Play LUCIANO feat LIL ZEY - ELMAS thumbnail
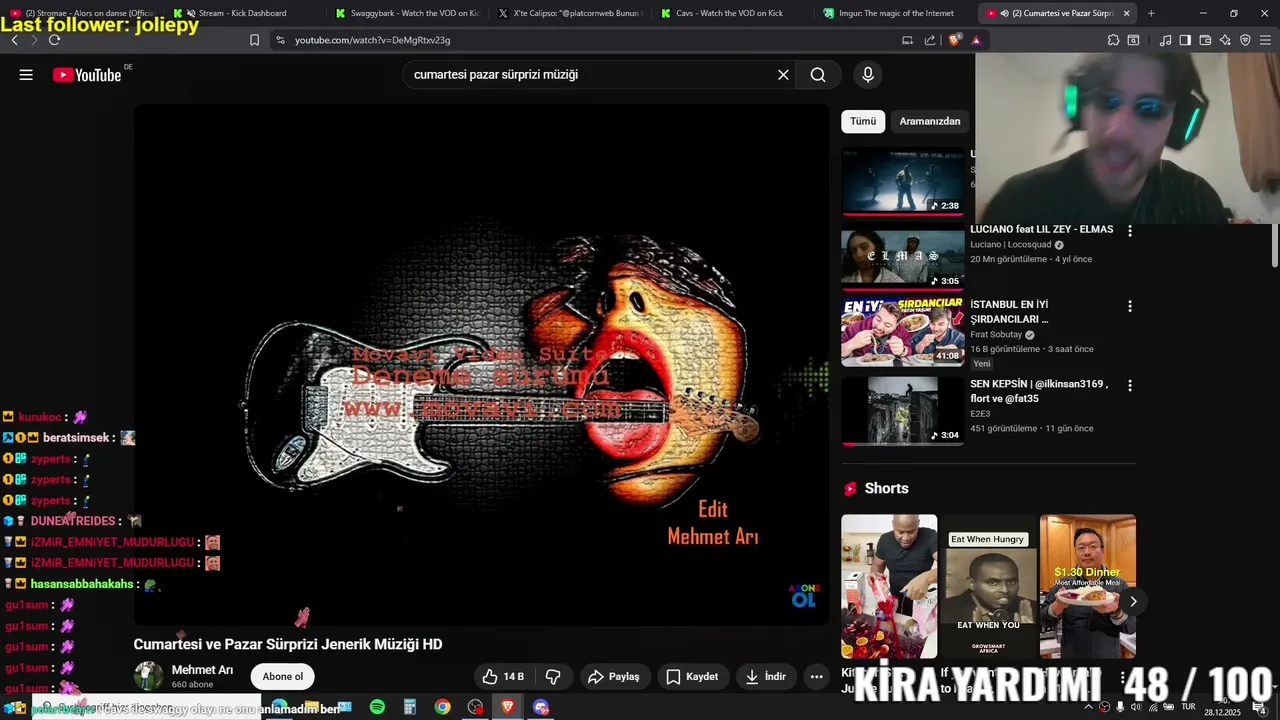The width and height of the screenshot is (1280, 720). [x=903, y=258]
